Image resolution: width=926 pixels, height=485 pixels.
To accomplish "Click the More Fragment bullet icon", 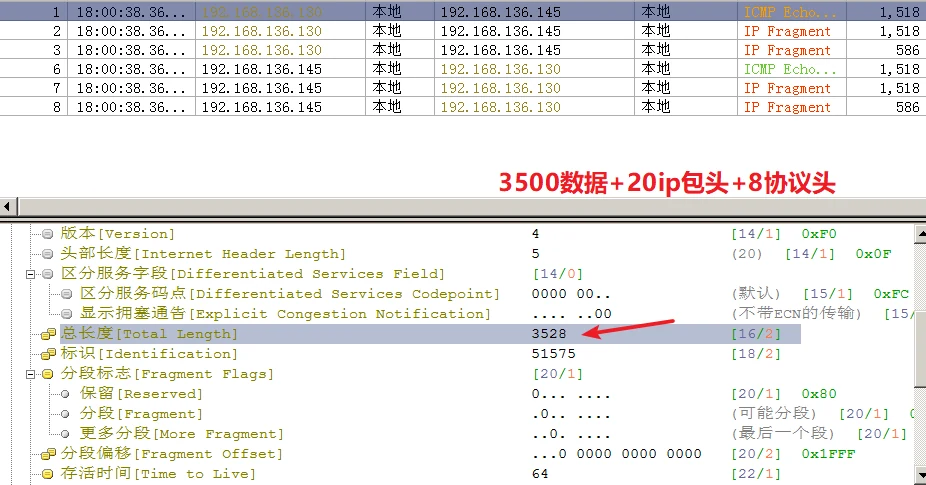I will [66, 434].
